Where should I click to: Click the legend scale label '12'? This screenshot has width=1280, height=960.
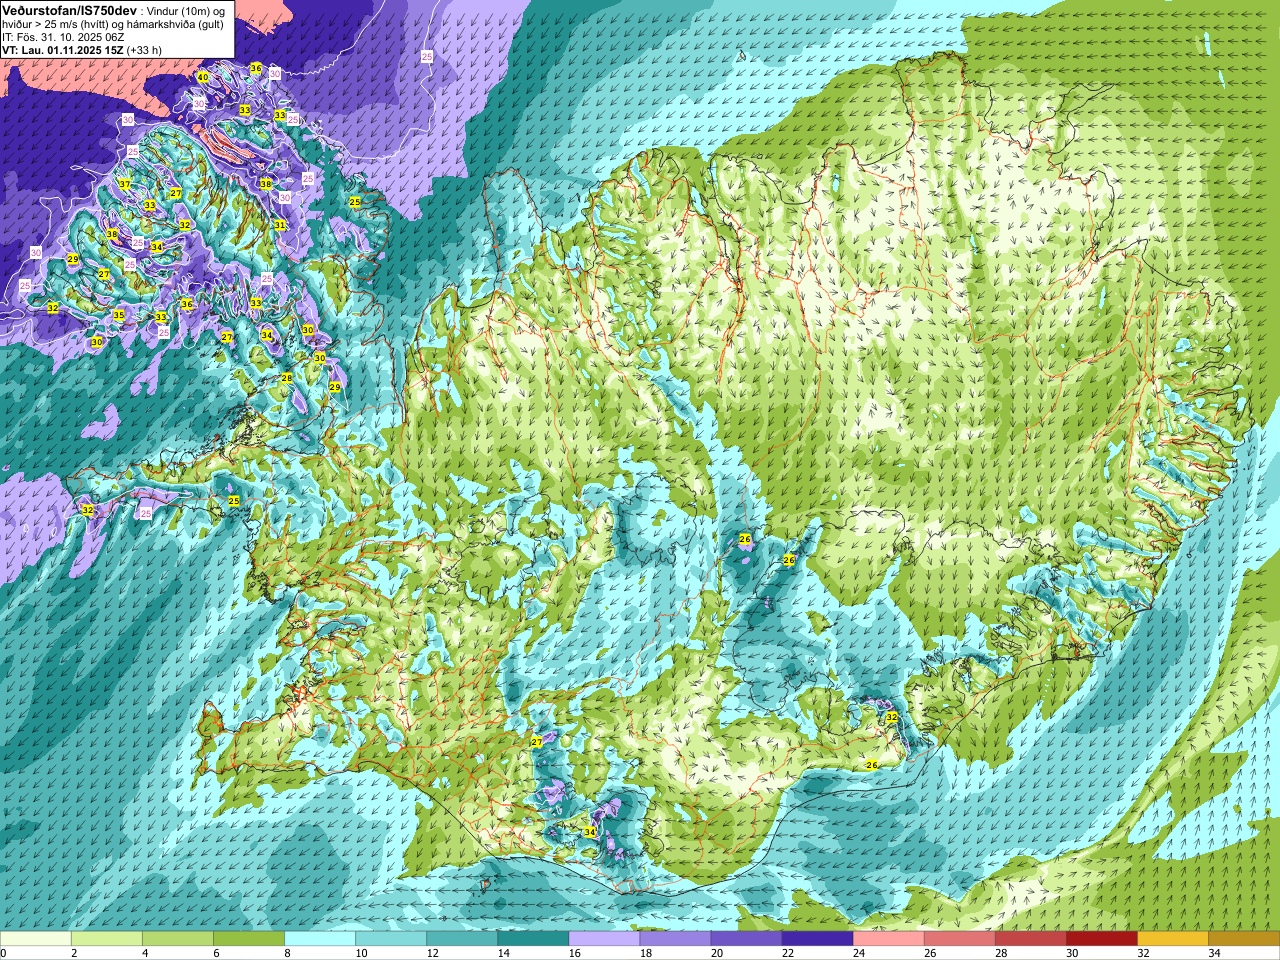432,953
